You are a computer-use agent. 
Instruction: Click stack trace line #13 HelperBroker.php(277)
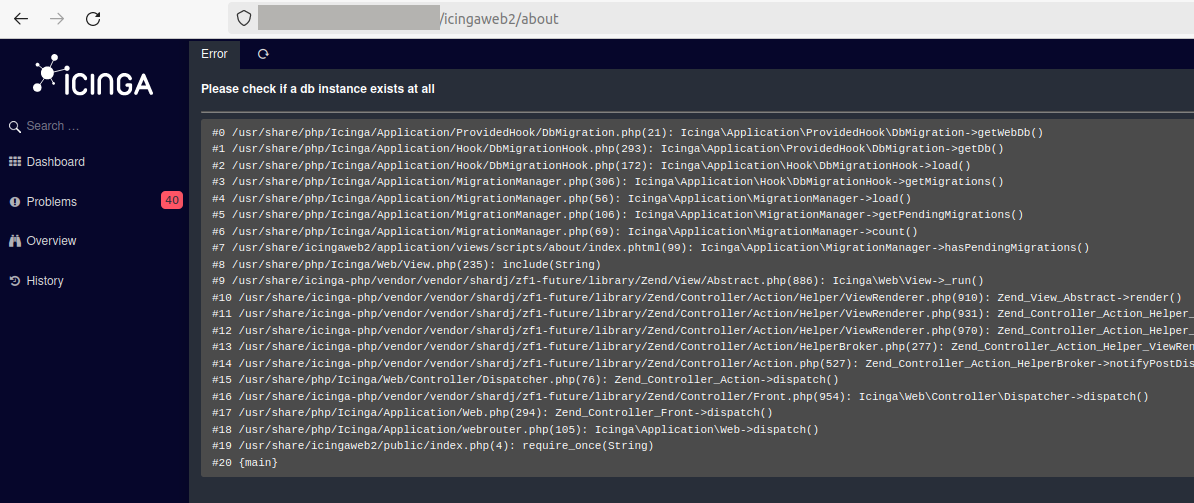tap(703, 347)
